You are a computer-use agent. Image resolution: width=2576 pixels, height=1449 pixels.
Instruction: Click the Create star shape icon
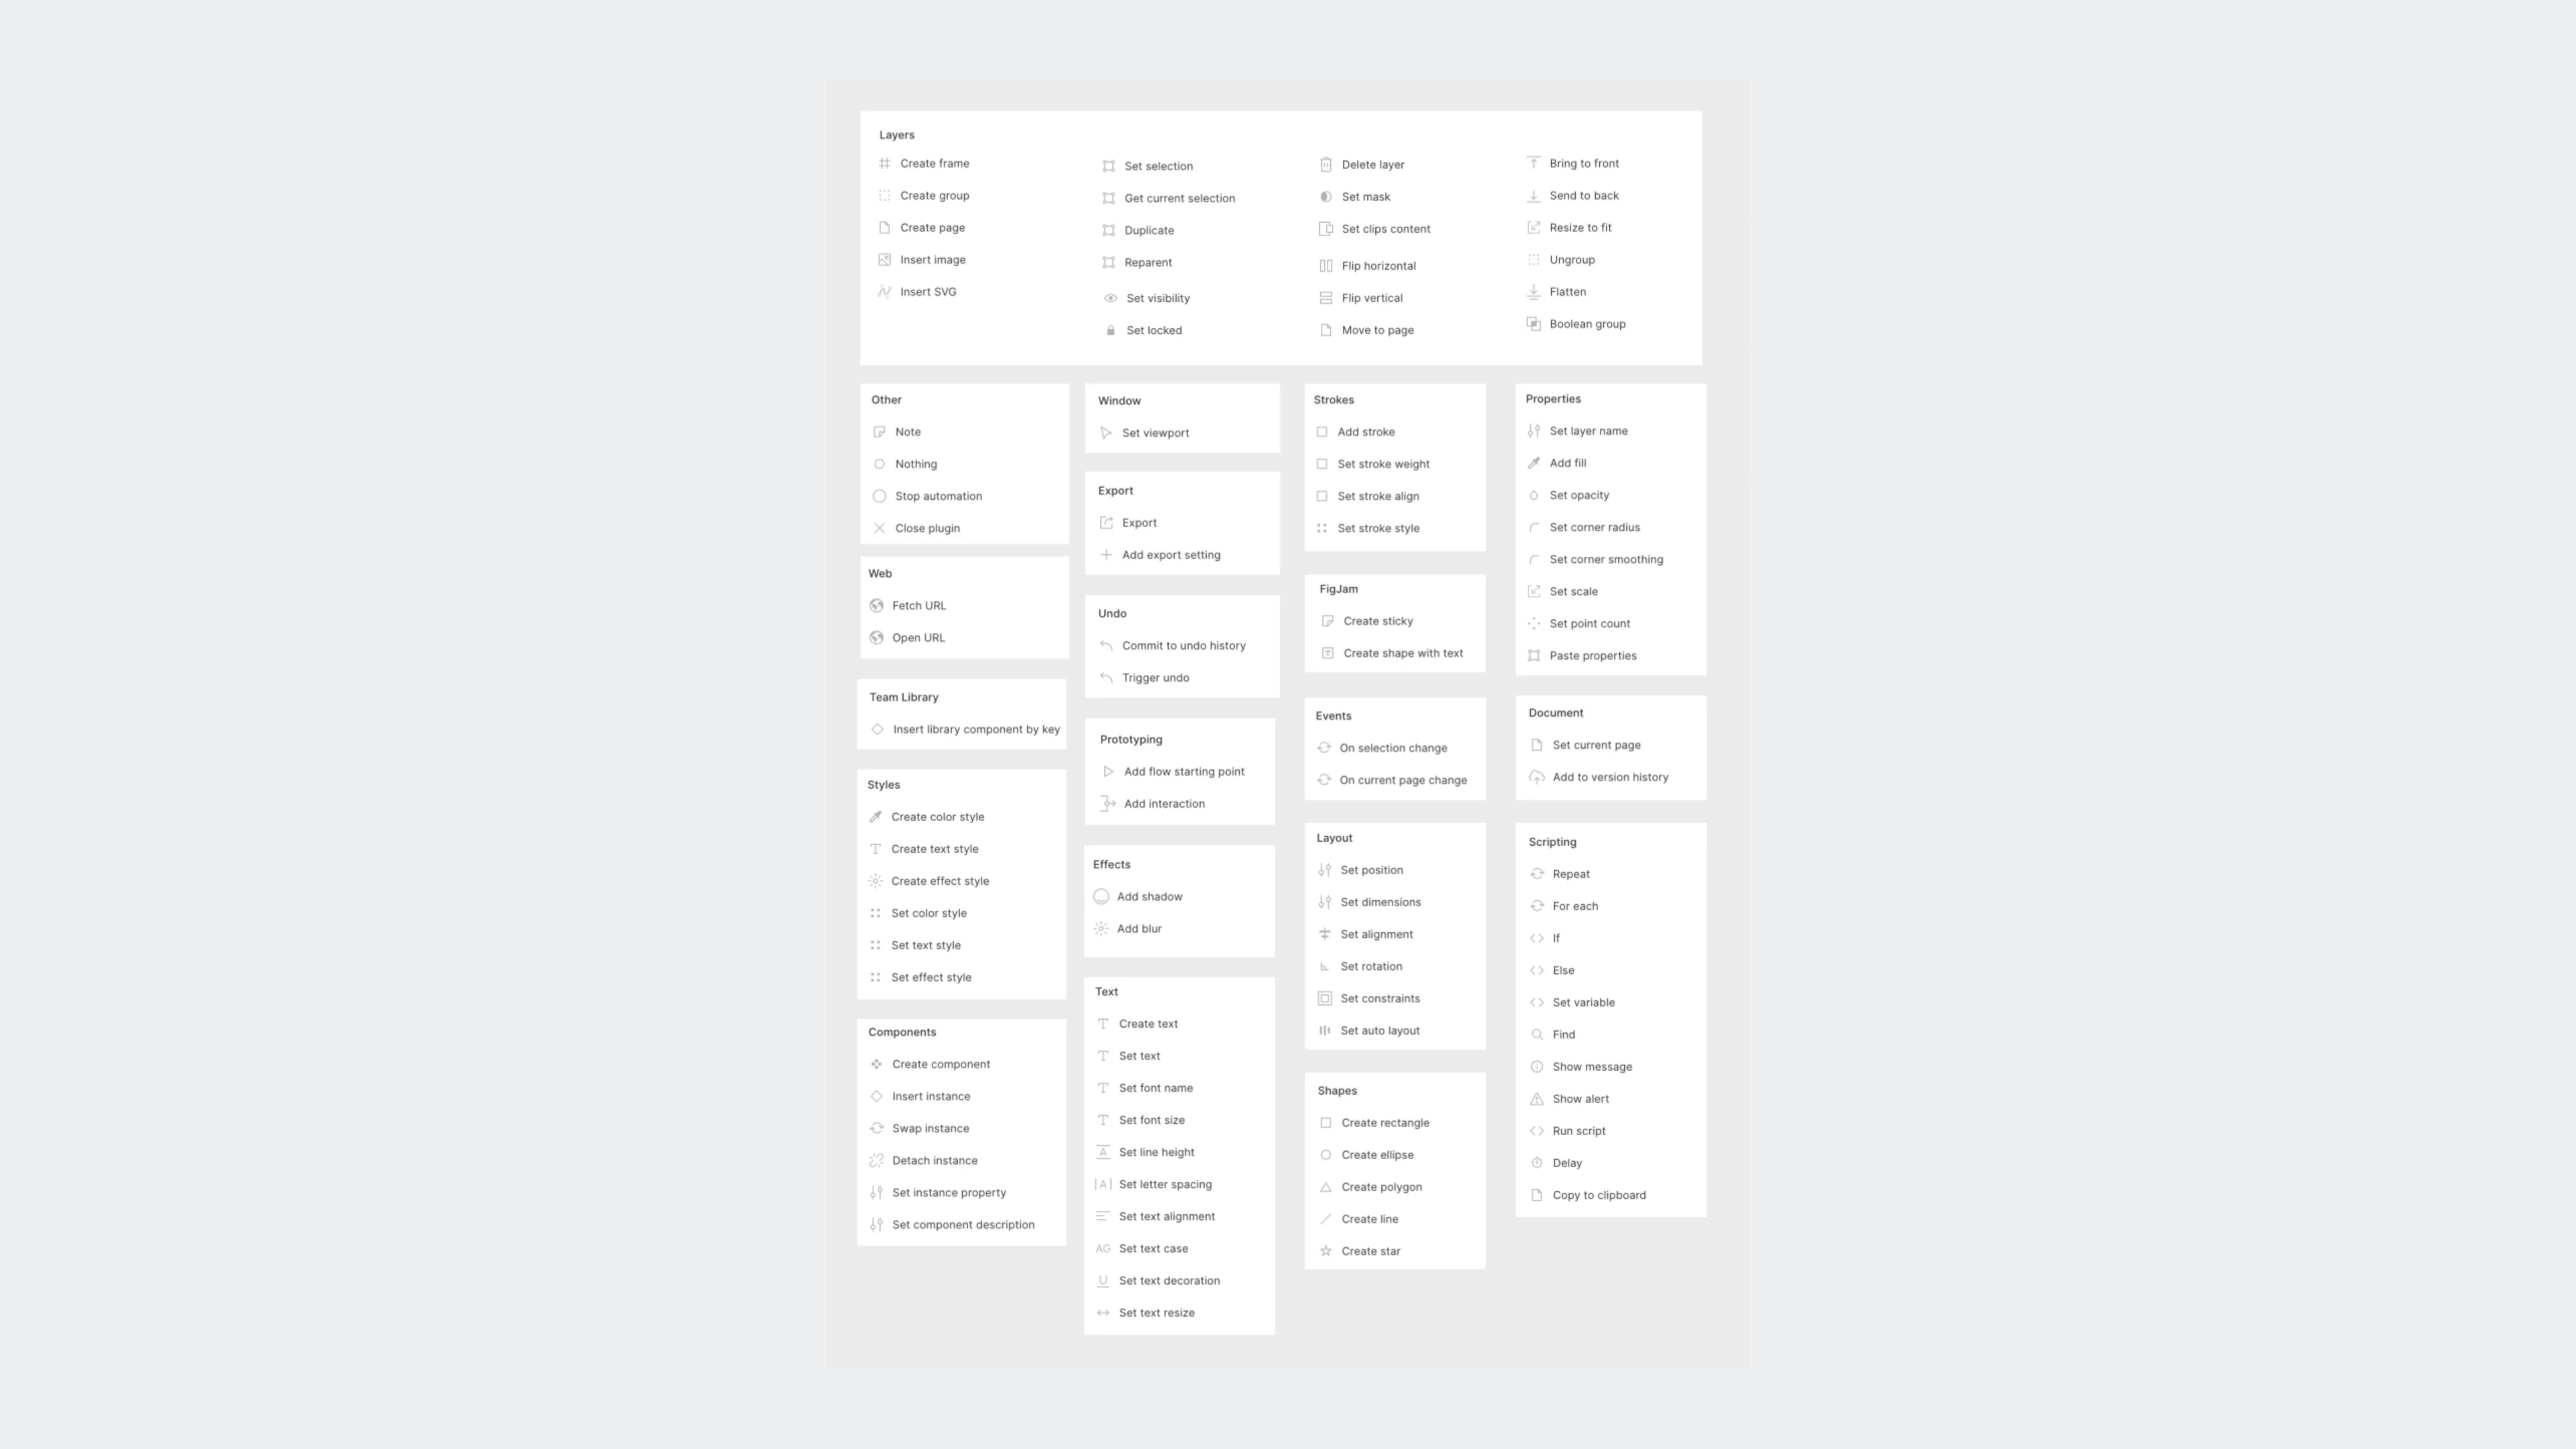tap(1327, 1251)
